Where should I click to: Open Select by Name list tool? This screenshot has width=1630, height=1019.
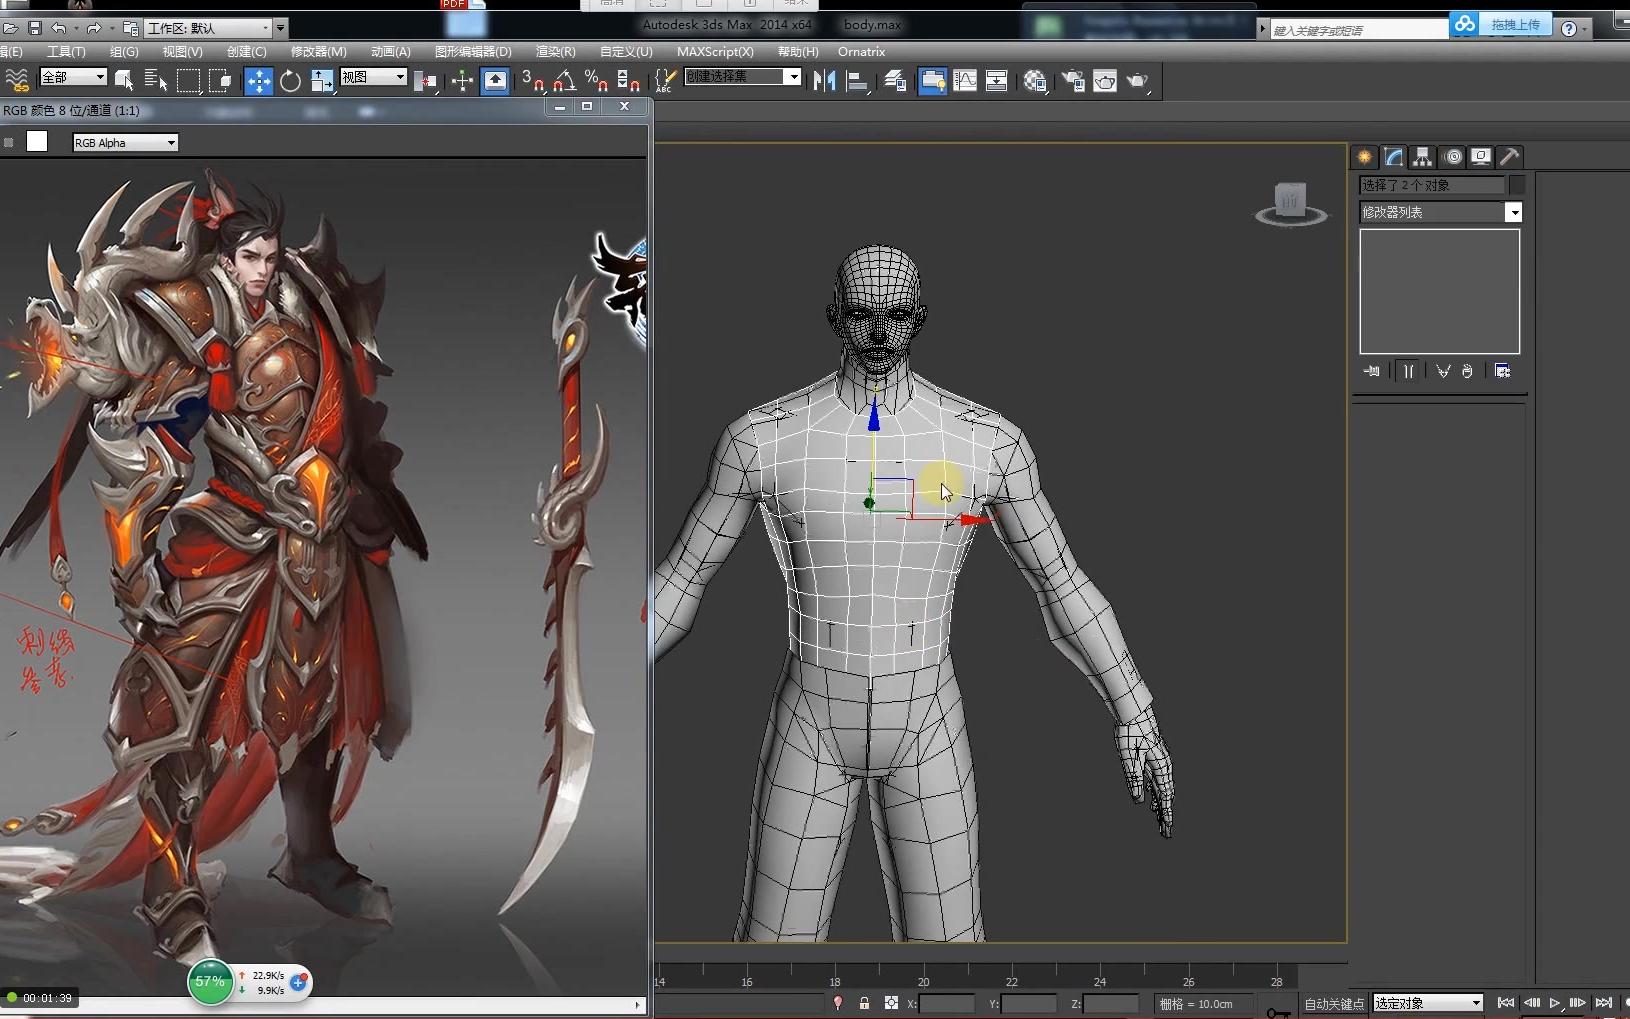[x=155, y=80]
